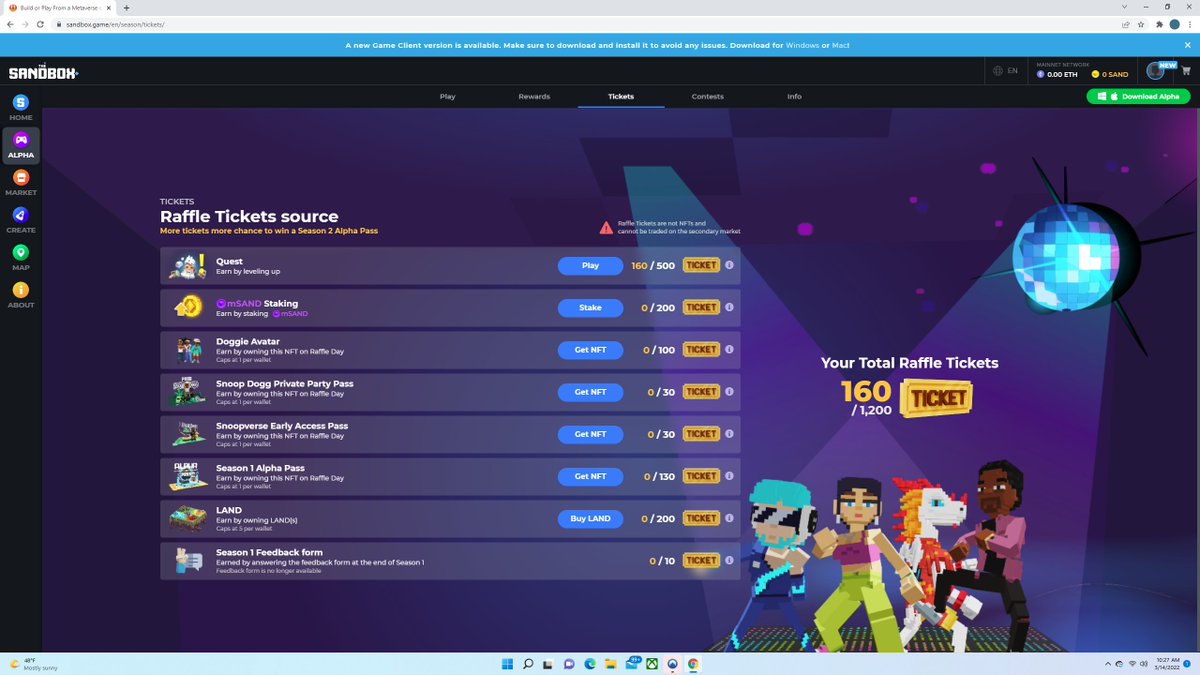Click the Play button on Quest row

click(590, 265)
